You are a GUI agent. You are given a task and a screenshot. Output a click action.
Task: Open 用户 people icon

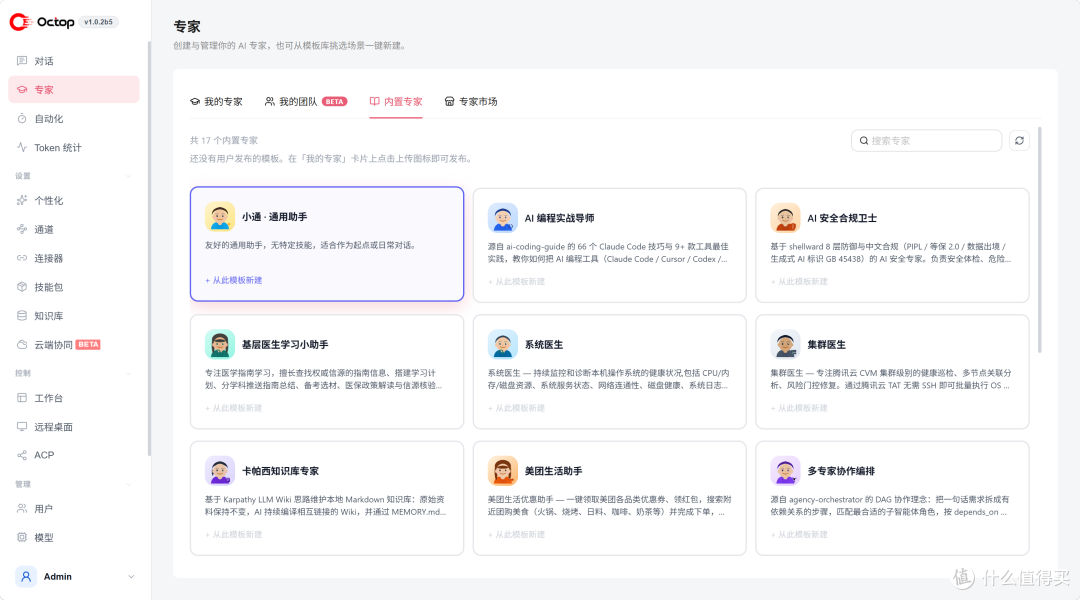[22, 508]
